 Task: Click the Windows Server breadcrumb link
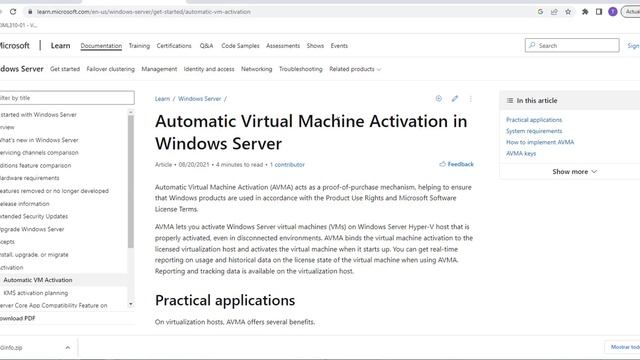pos(200,99)
